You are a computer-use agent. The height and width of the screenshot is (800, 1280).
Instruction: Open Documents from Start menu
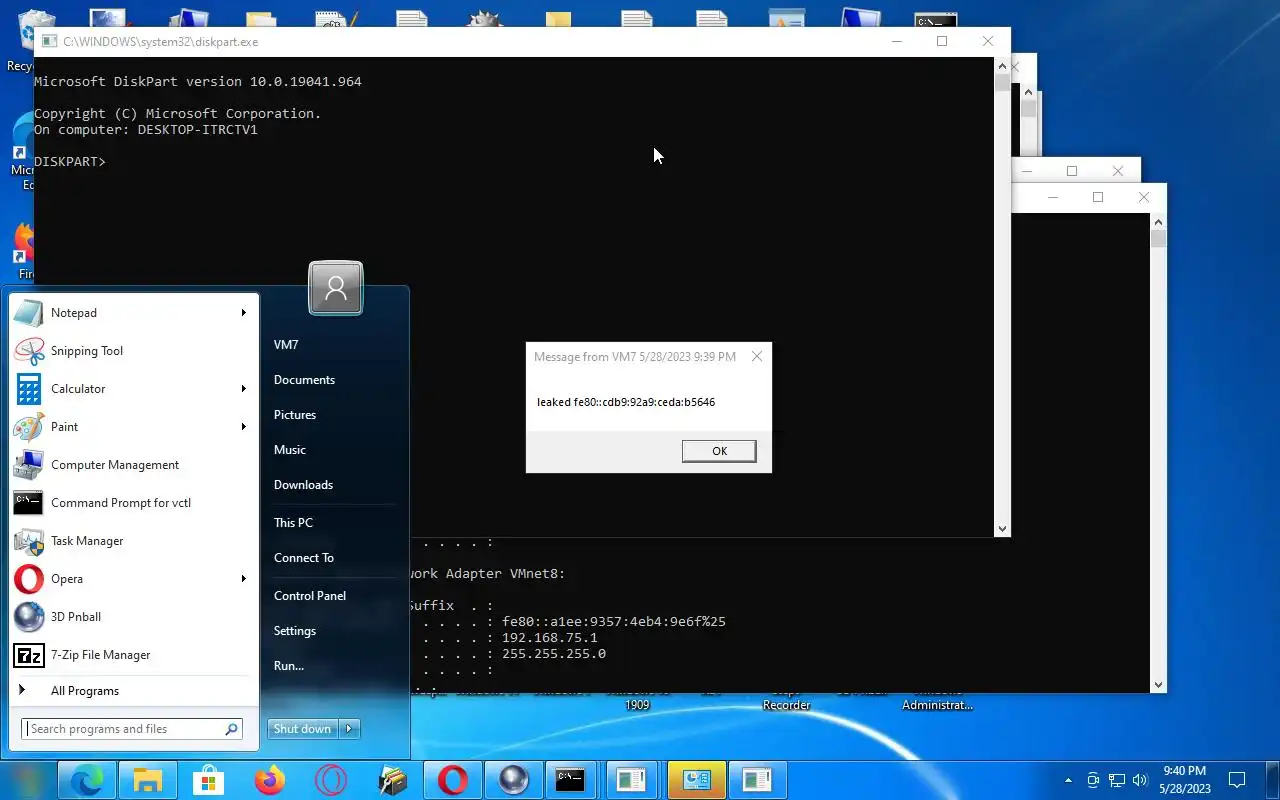[x=304, y=380]
